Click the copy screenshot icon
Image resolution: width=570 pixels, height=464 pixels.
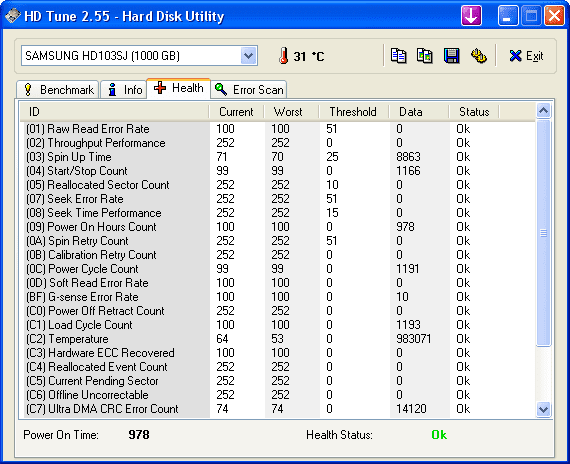[x=425, y=56]
